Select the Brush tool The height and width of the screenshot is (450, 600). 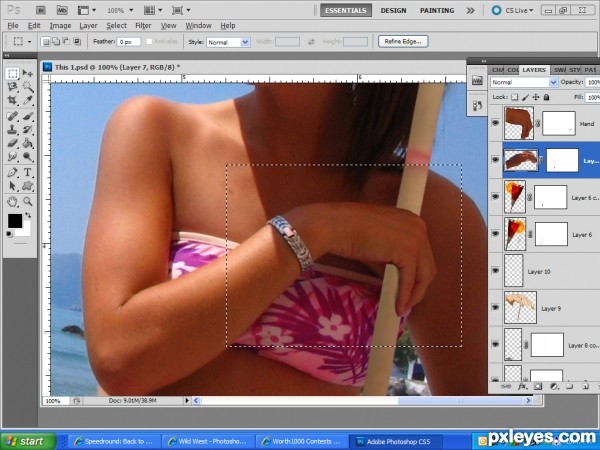[28, 116]
